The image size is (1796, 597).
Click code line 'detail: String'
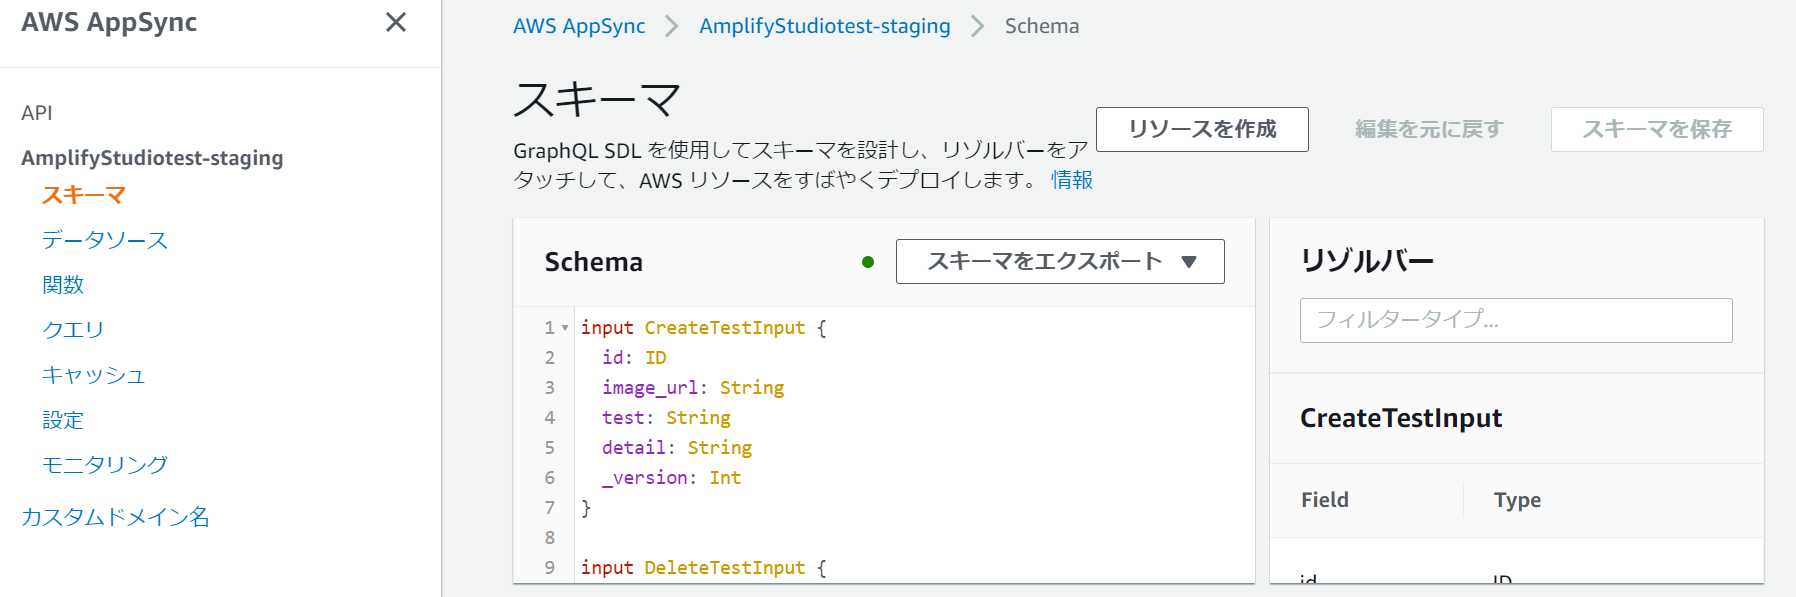pyautogui.click(x=677, y=448)
